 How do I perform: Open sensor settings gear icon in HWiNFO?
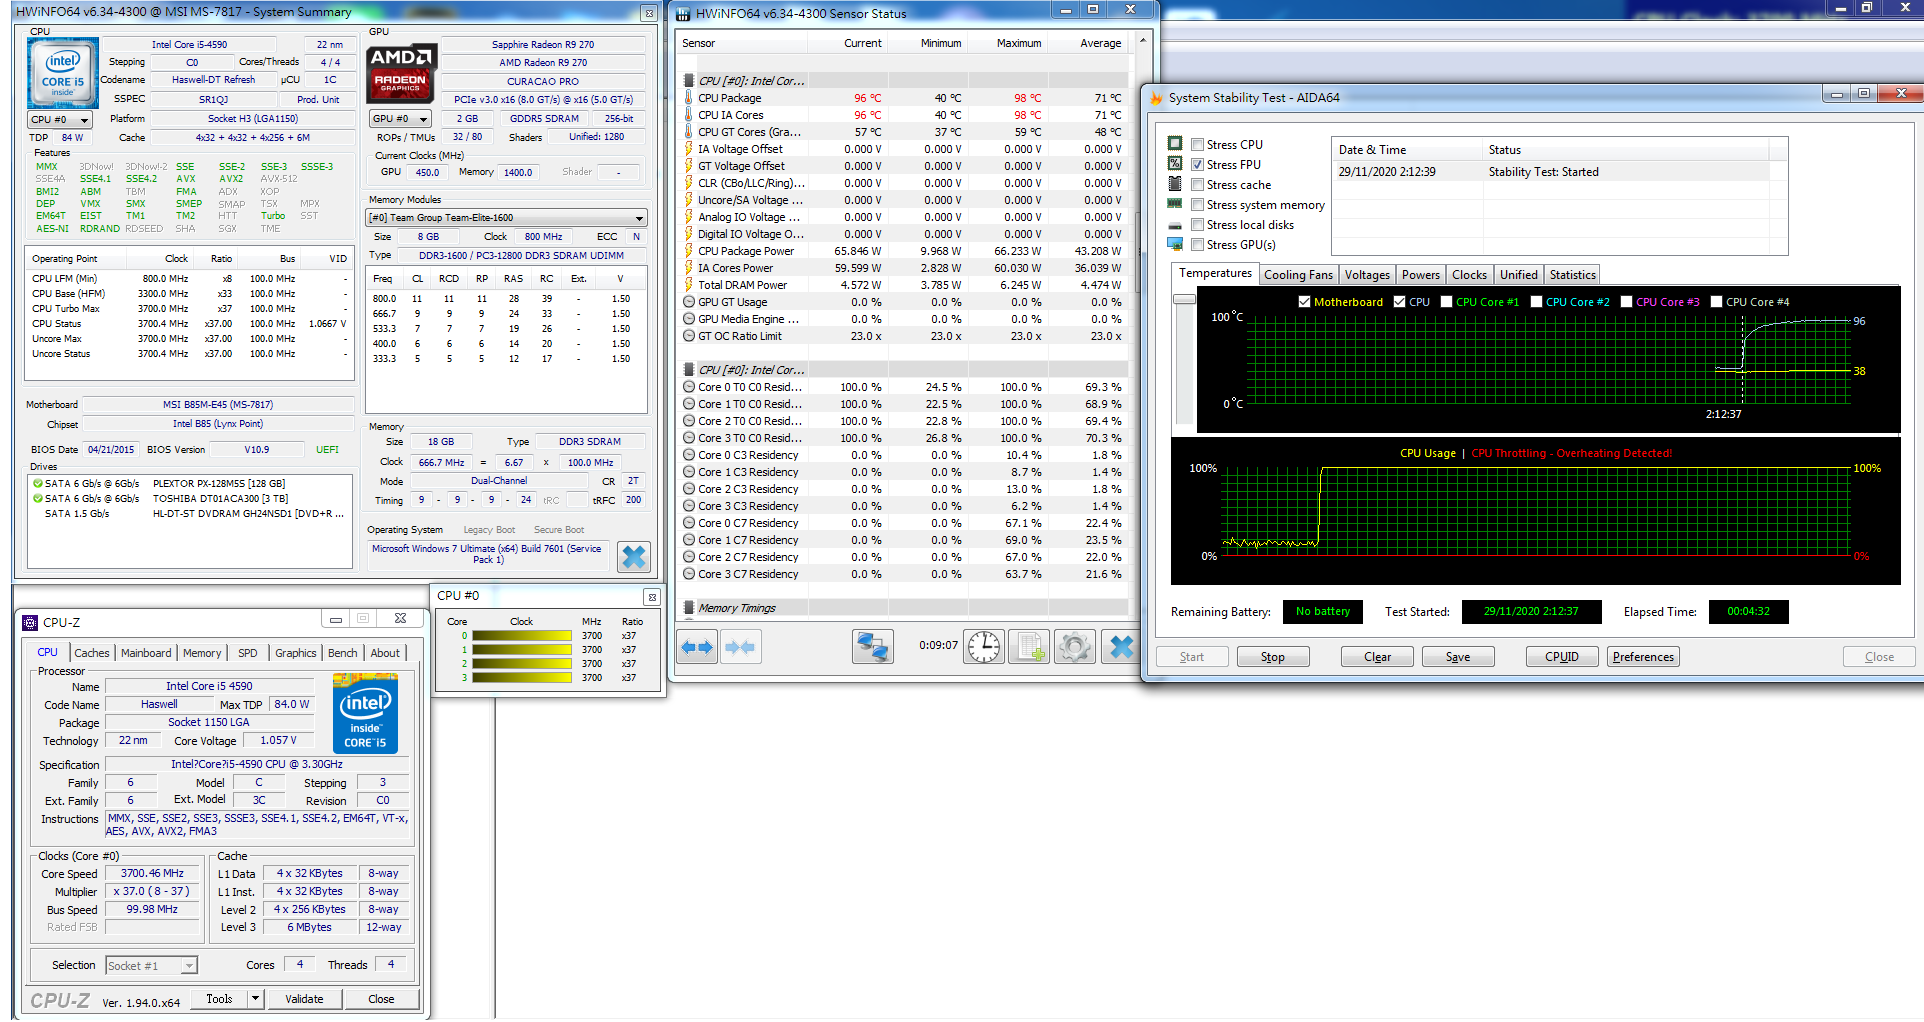tap(1075, 647)
